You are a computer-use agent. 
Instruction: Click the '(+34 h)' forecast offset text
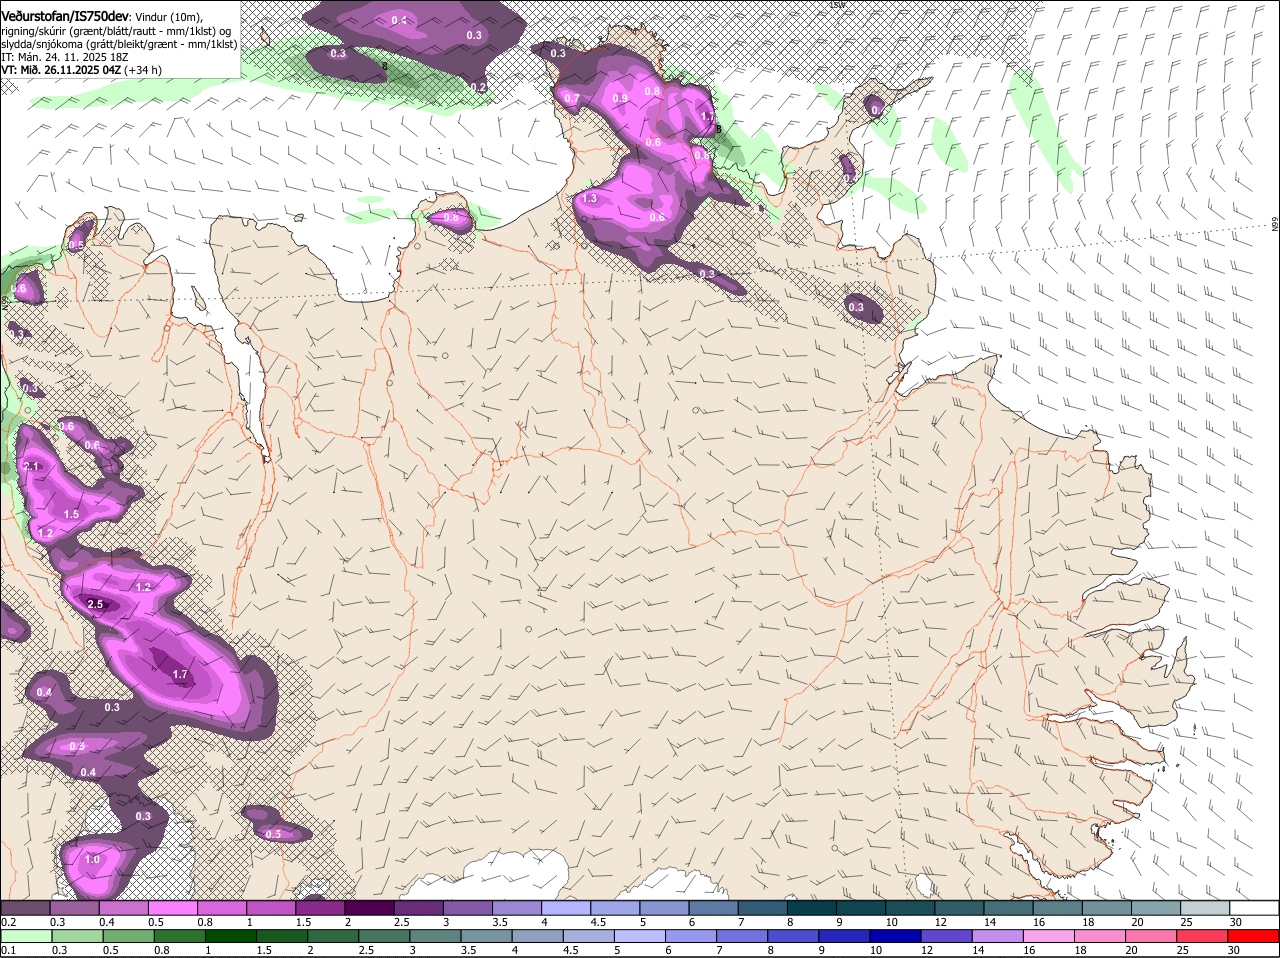pyautogui.click(x=144, y=70)
